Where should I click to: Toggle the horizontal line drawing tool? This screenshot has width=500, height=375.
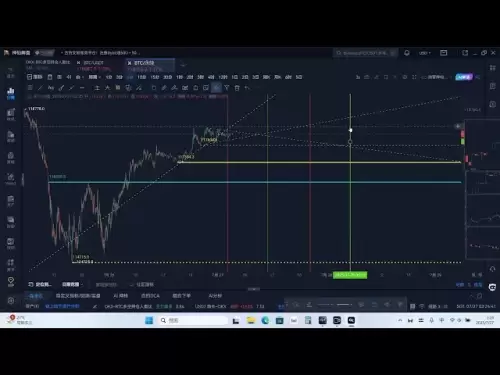(x=82, y=88)
